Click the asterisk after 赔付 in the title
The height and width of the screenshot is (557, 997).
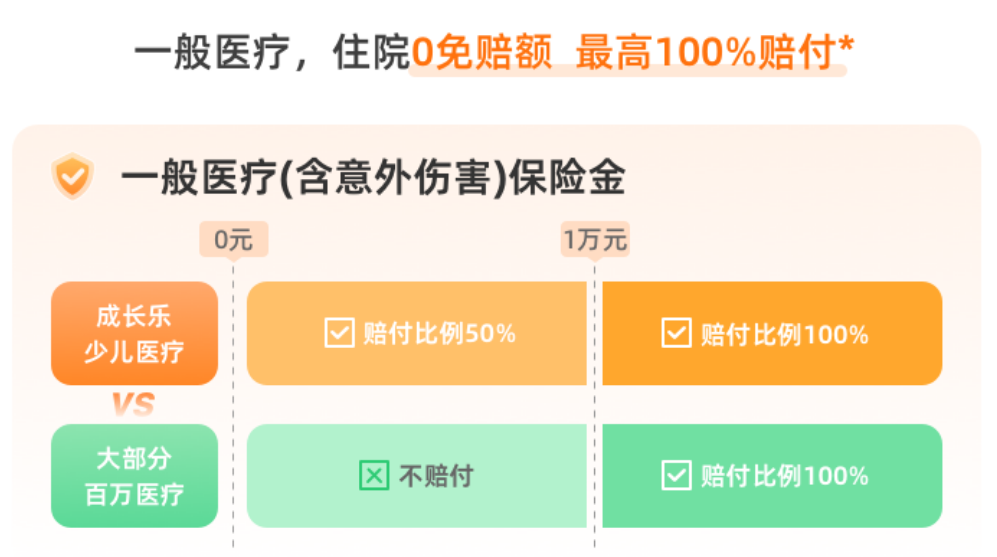(846, 44)
